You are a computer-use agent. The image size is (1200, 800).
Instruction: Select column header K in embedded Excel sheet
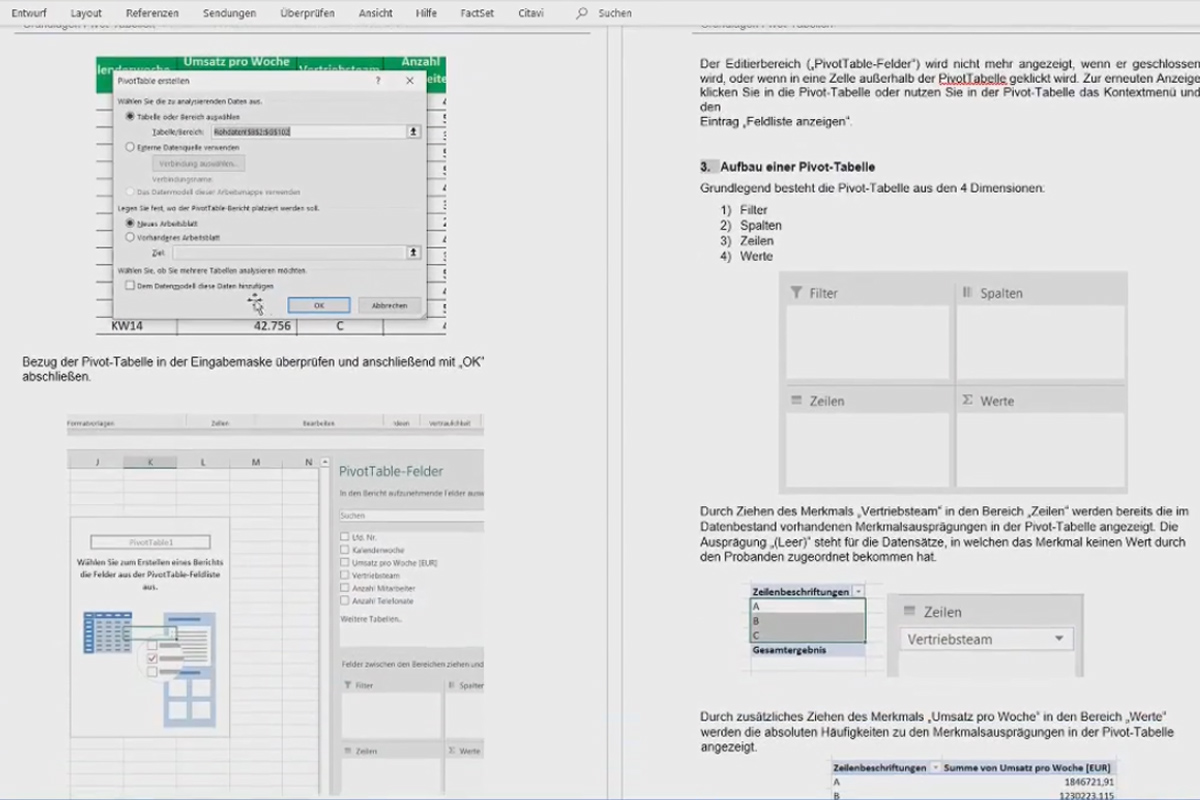point(150,462)
